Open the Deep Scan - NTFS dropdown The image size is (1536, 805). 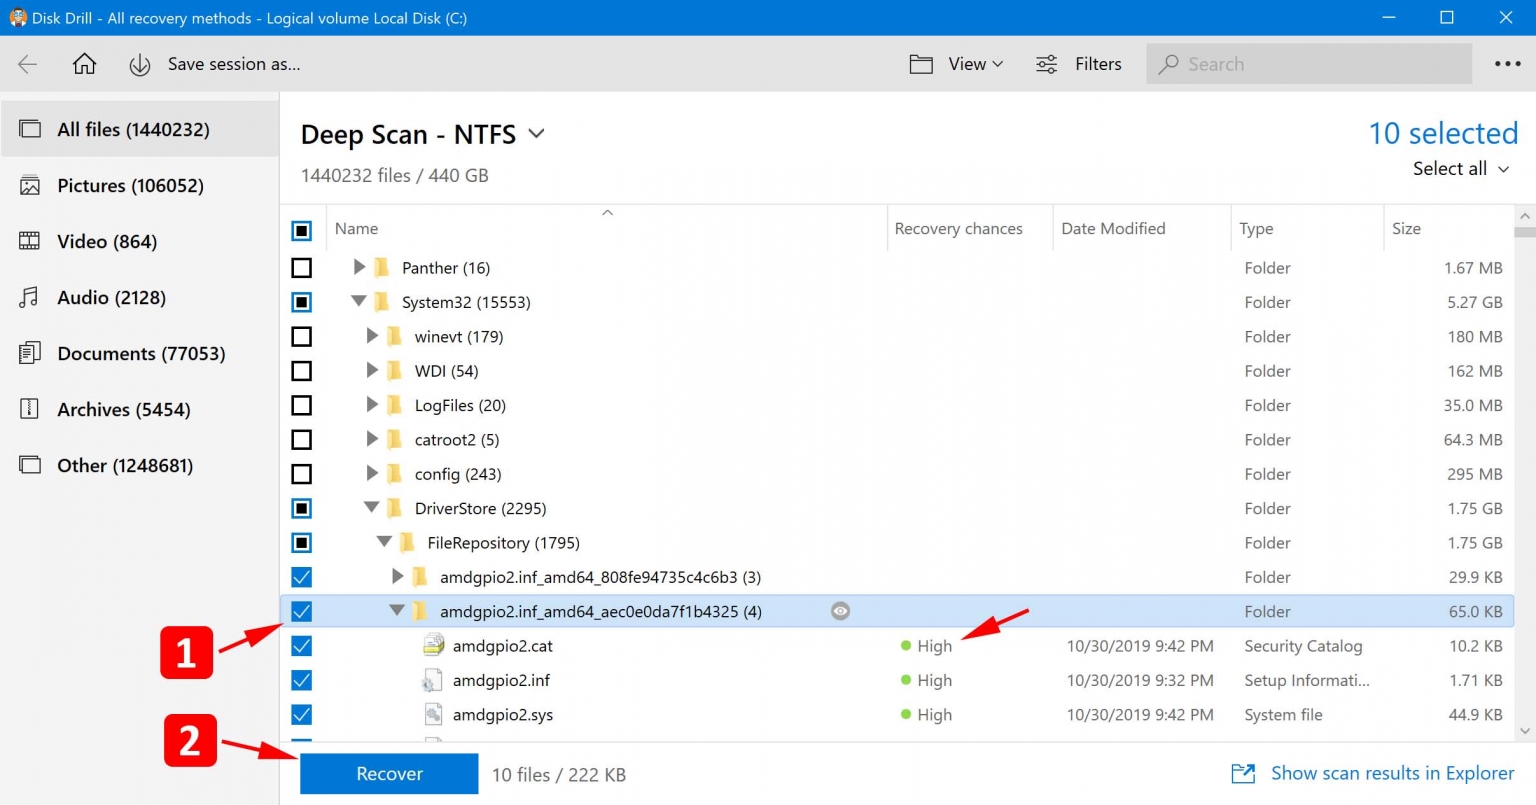point(536,134)
